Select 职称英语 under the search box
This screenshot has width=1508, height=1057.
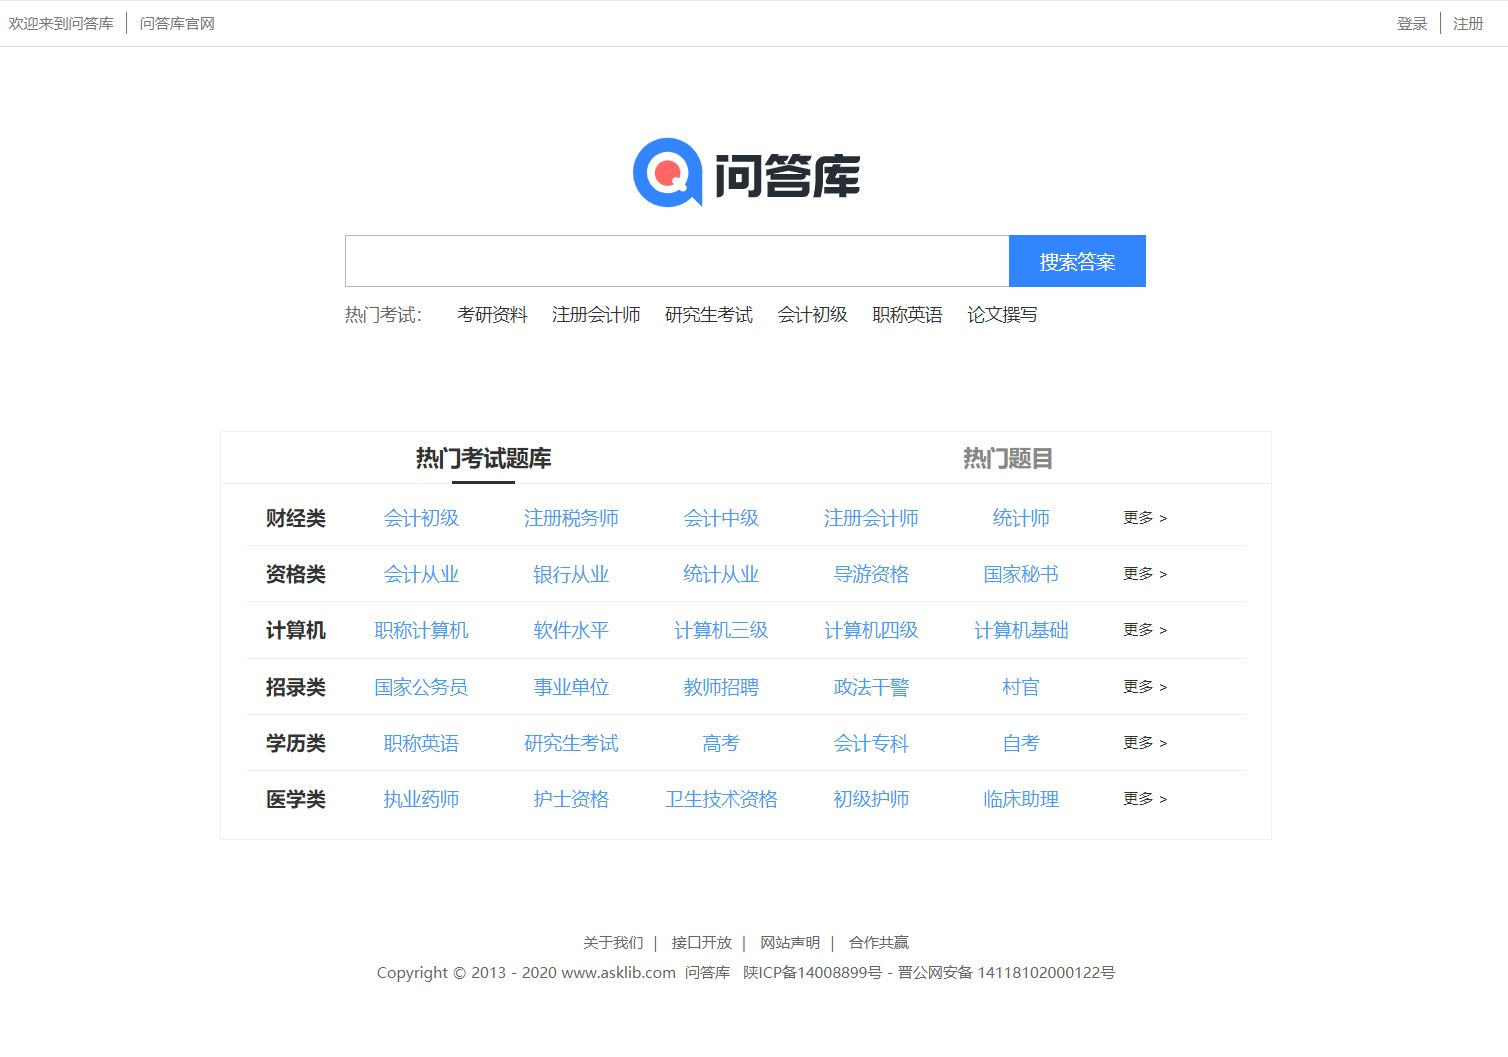click(907, 315)
